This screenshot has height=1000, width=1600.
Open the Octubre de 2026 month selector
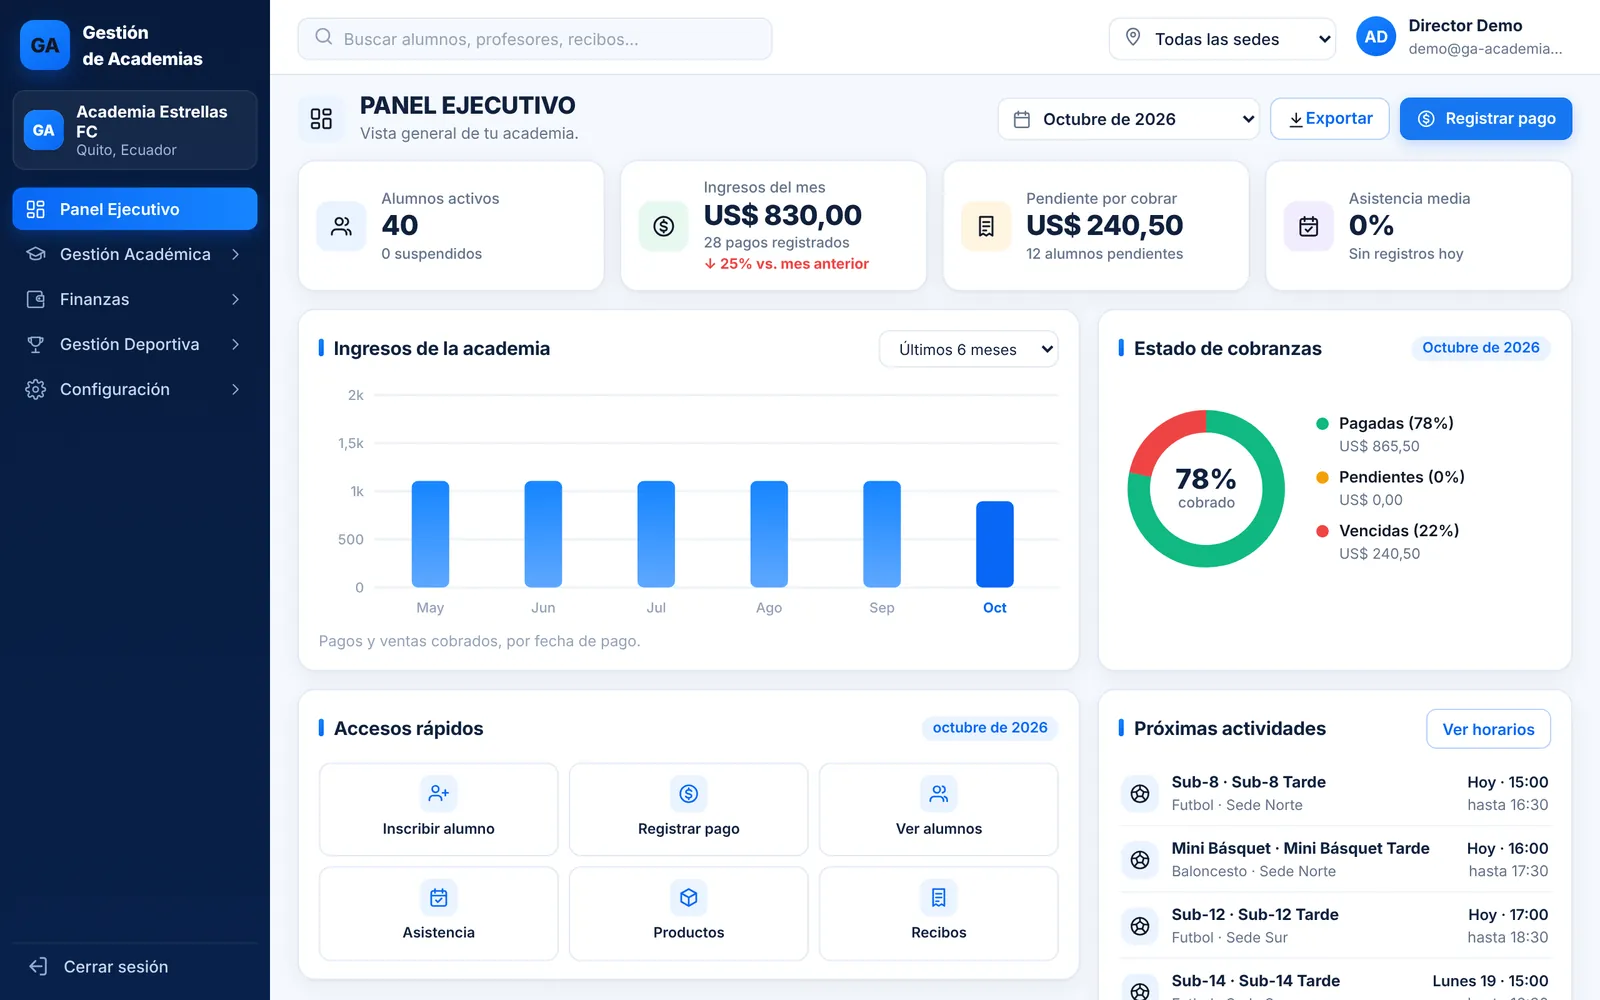pyautogui.click(x=1129, y=119)
